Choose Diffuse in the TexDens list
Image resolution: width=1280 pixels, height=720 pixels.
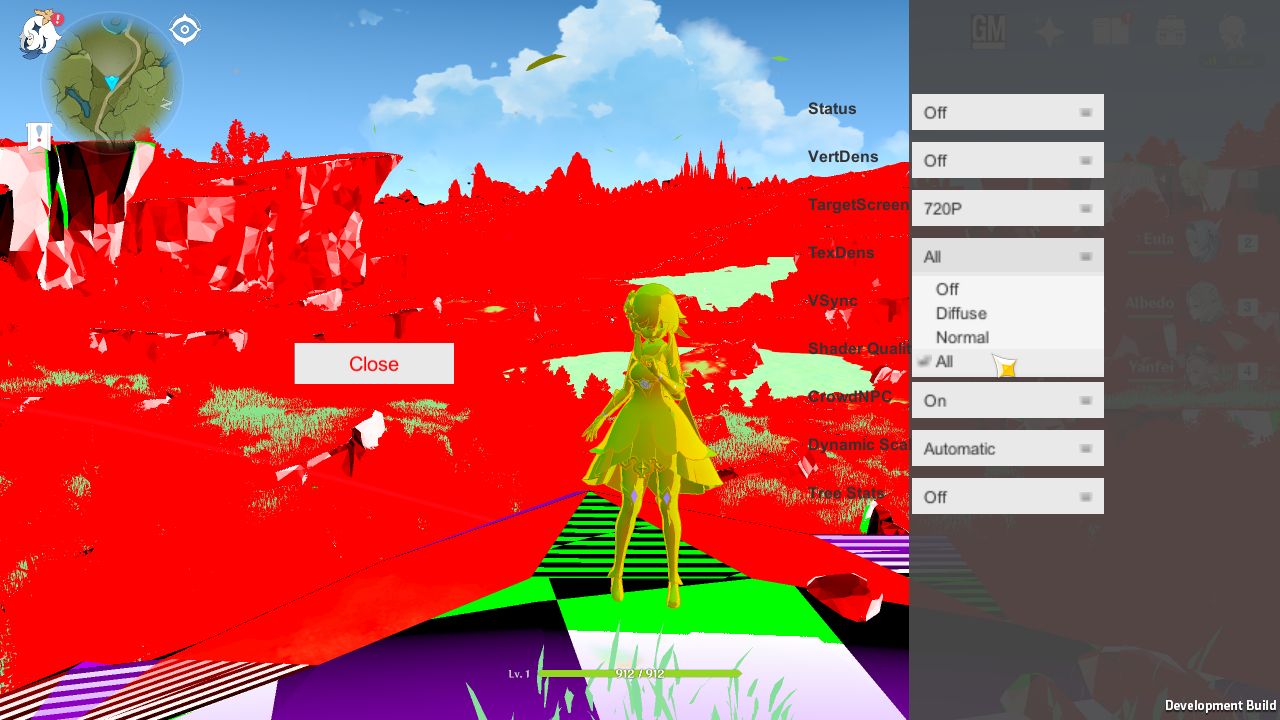coord(1008,313)
